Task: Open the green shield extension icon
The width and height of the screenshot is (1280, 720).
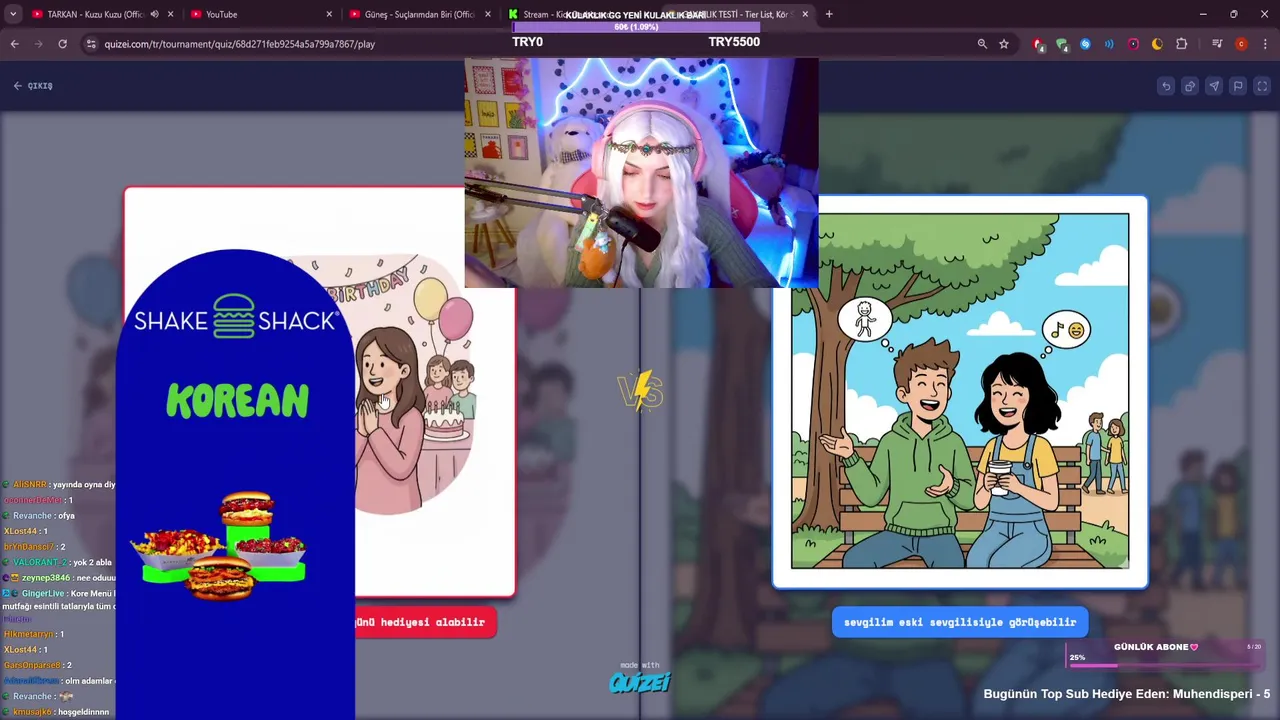Action: point(1061,44)
